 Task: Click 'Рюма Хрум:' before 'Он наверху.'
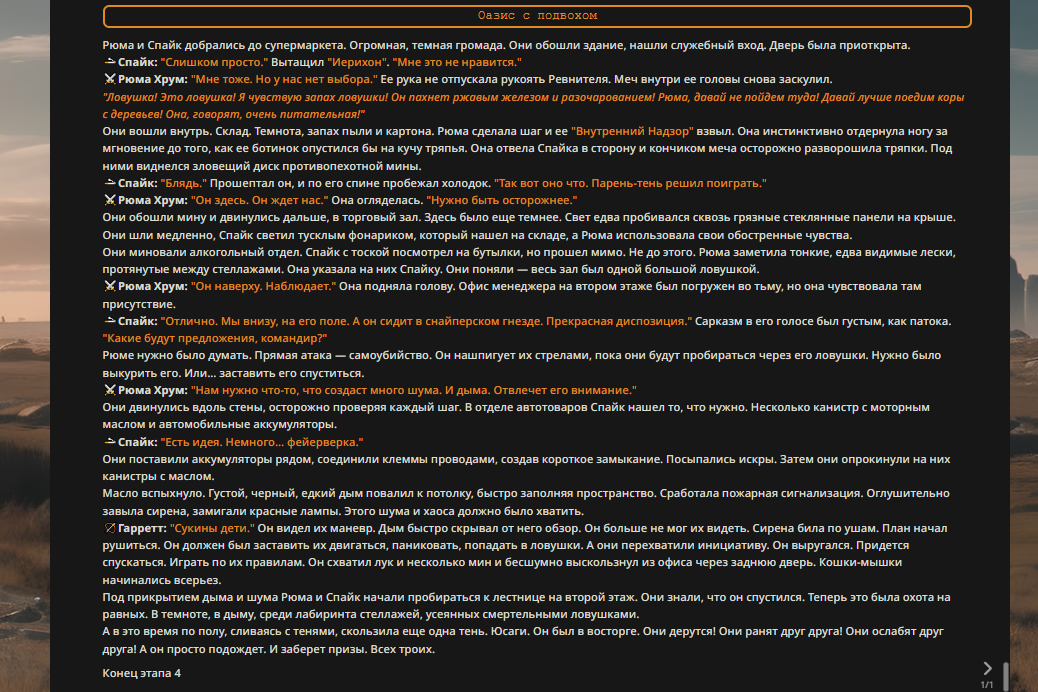pos(153,287)
